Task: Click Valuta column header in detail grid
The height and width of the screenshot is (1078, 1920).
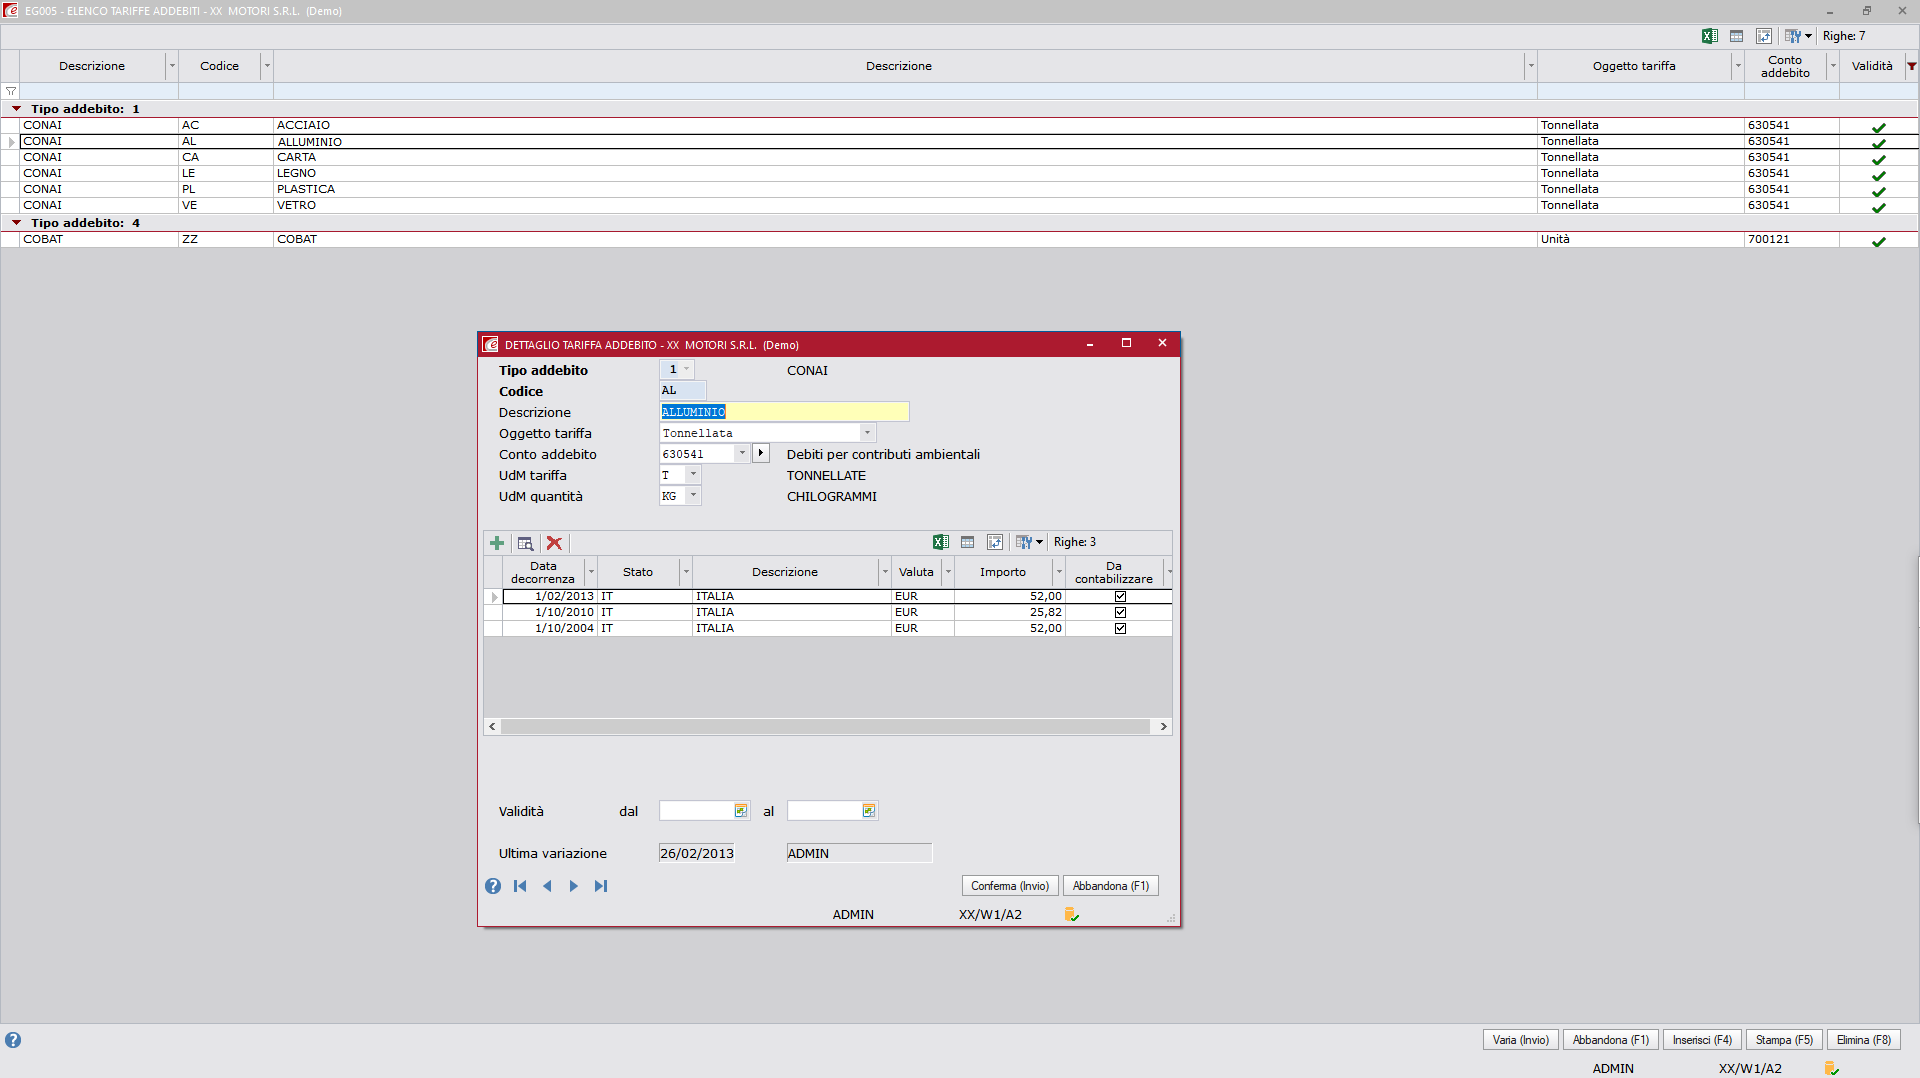Action: pos(916,572)
